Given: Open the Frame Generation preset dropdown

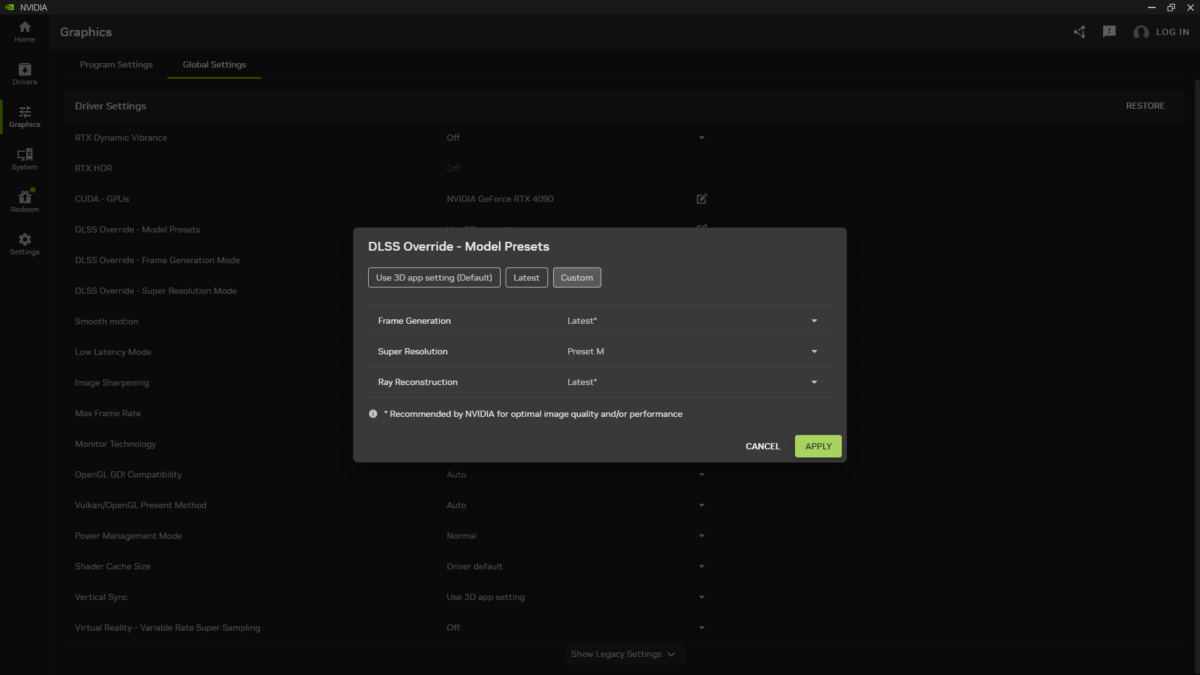Looking at the screenshot, I should point(814,321).
